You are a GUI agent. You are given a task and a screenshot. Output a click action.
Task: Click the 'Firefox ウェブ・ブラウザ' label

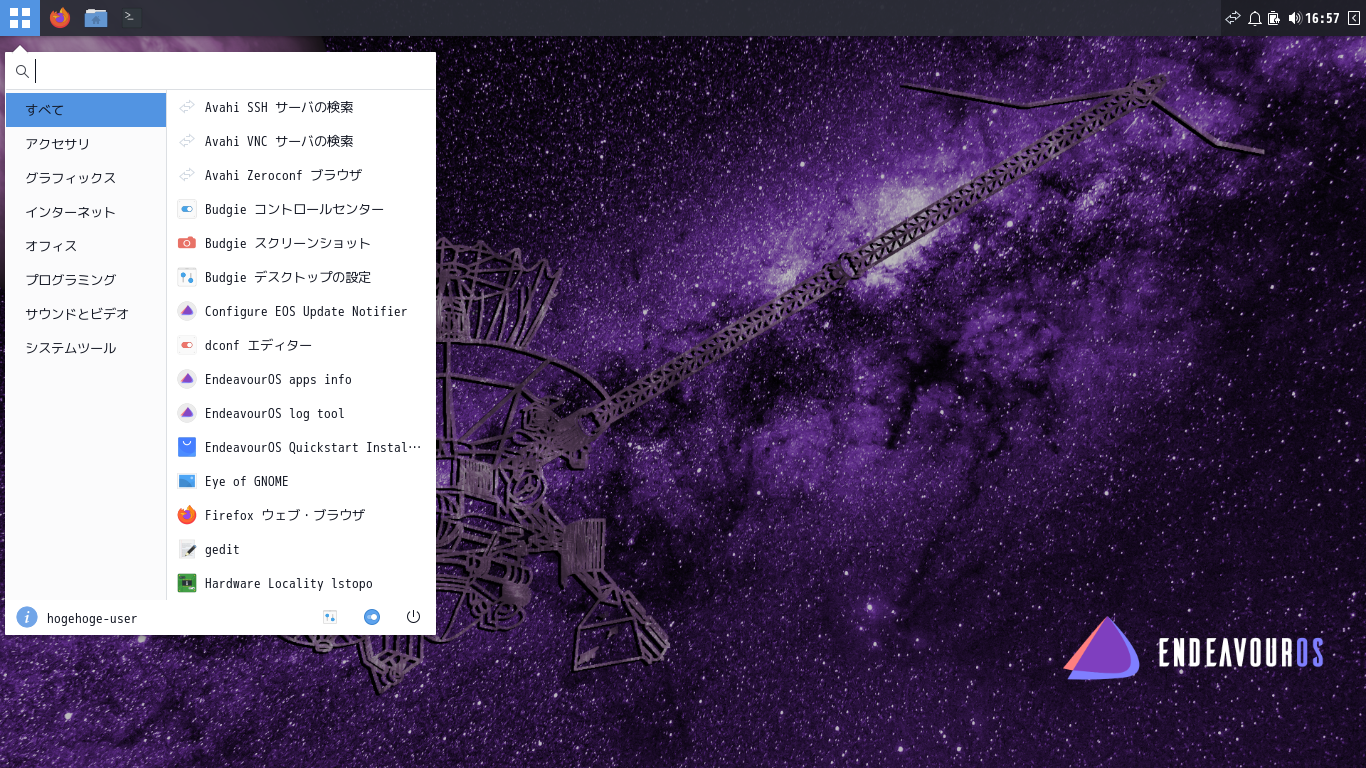pos(285,515)
